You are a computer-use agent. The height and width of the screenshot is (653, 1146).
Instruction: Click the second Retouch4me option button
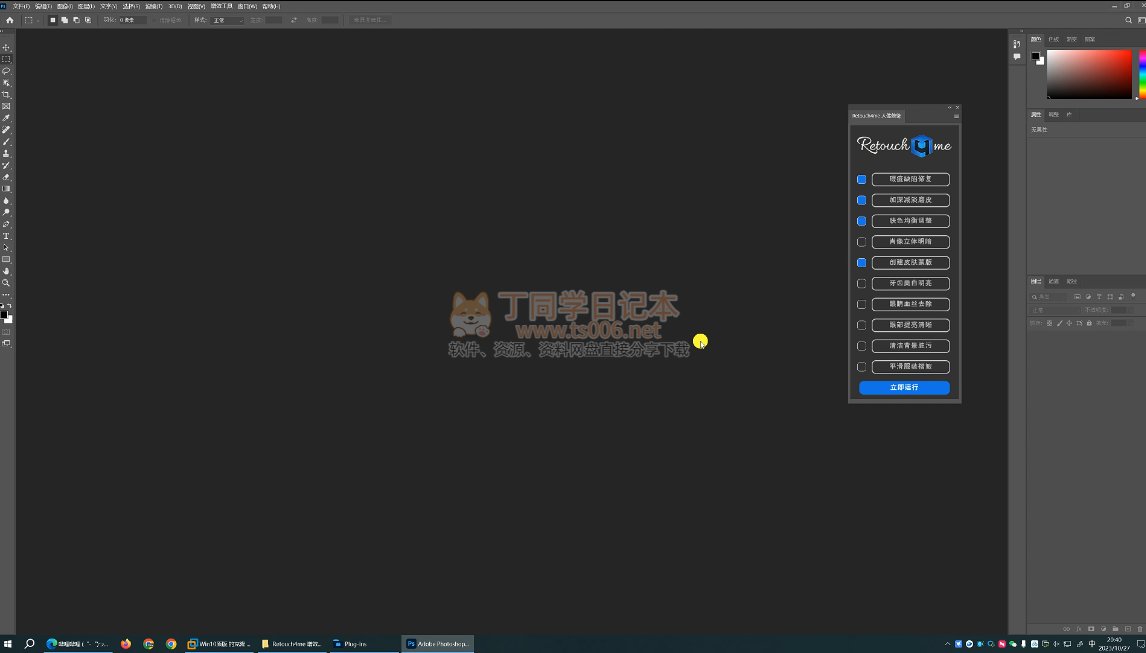[910, 200]
